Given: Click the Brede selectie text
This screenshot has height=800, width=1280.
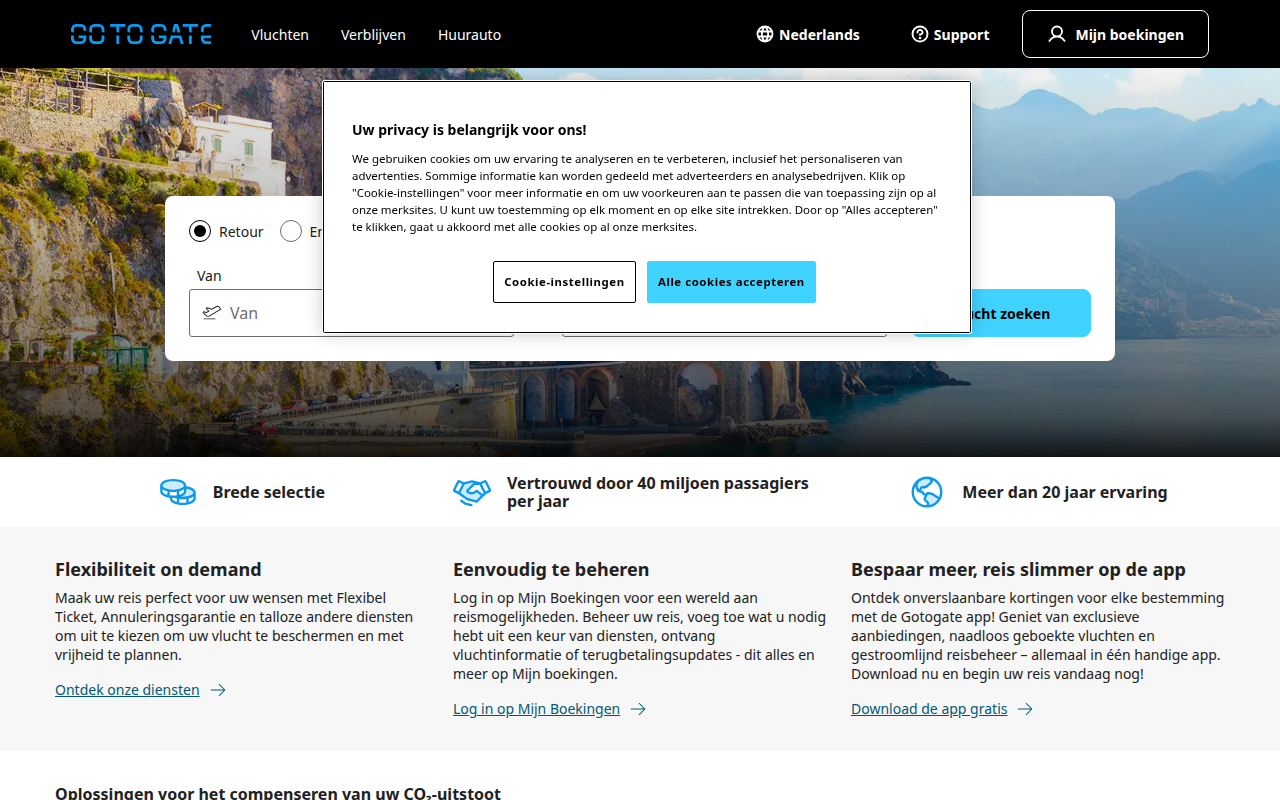Looking at the screenshot, I should [269, 492].
